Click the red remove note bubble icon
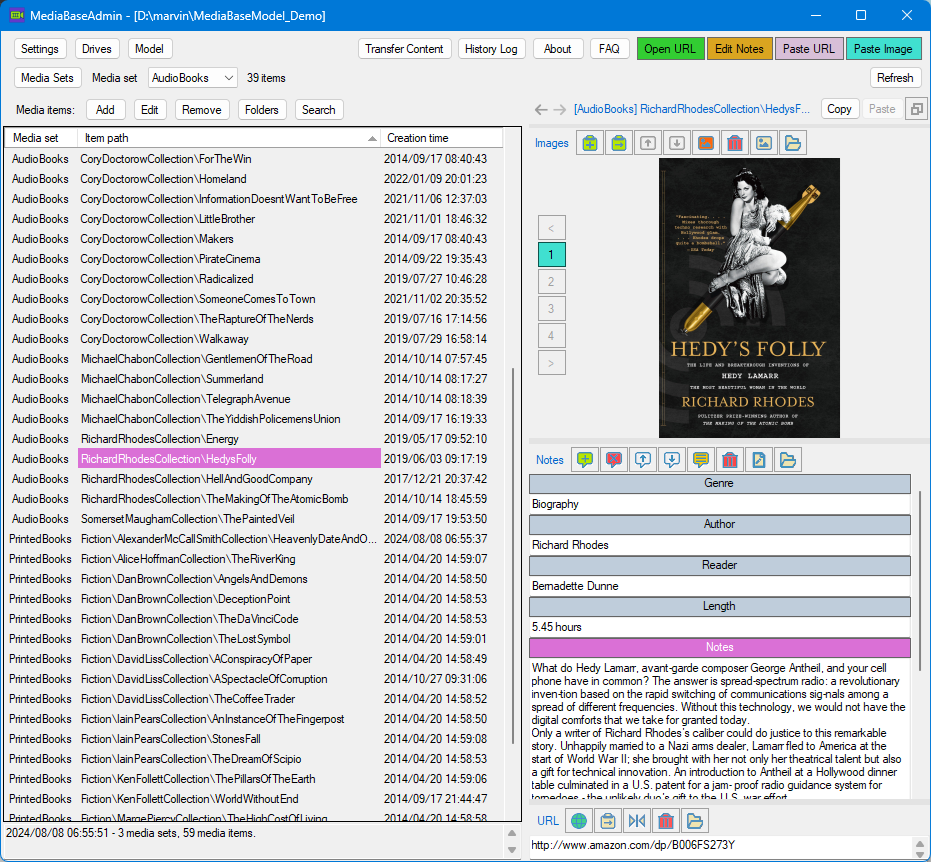 point(613,459)
